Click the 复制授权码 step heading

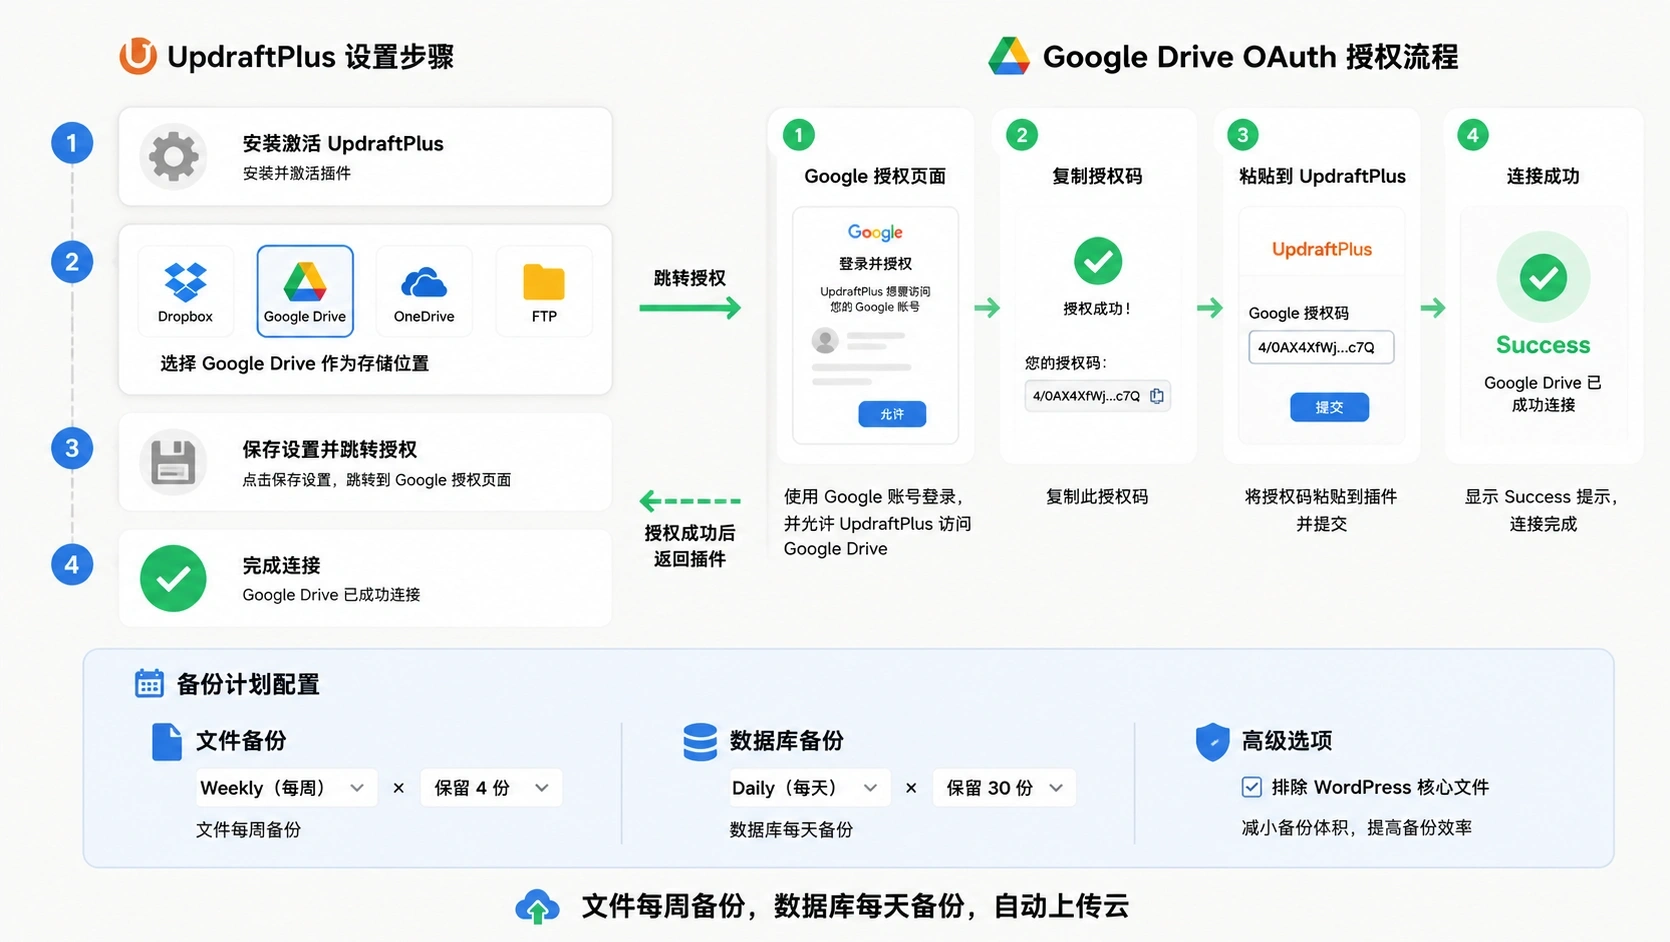tap(1097, 176)
